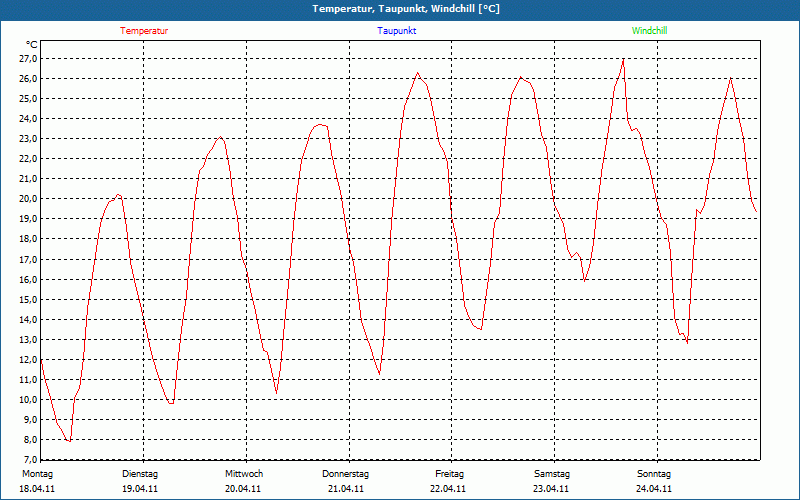Click the date 19.04.11
The height and width of the screenshot is (500, 800).
tap(140, 489)
